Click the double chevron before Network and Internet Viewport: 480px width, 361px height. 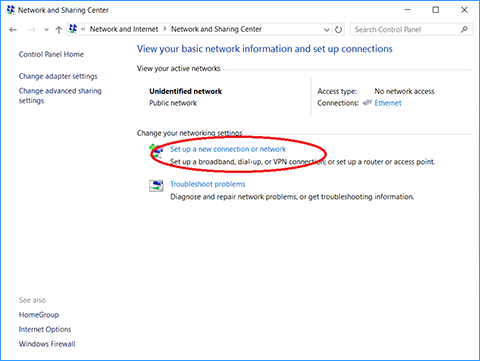point(83,29)
